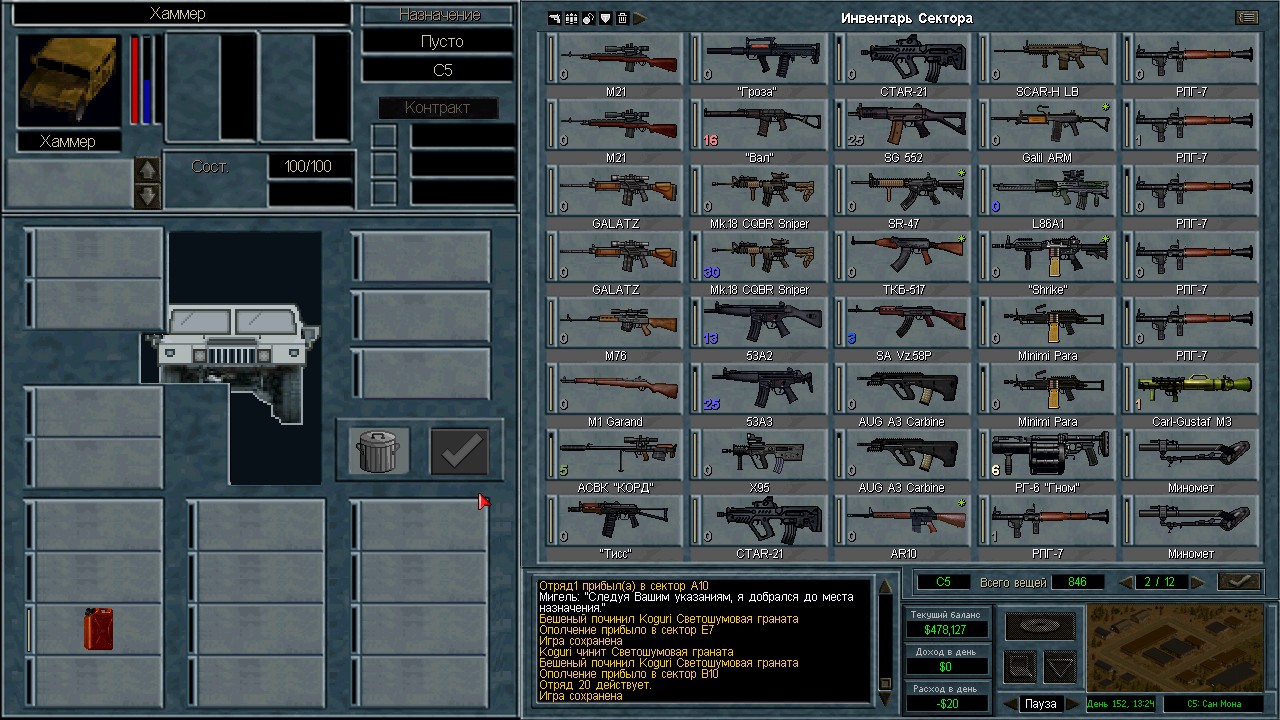Click the downward triangle map button
Image resolution: width=1280 pixels, height=720 pixels.
(1060, 665)
